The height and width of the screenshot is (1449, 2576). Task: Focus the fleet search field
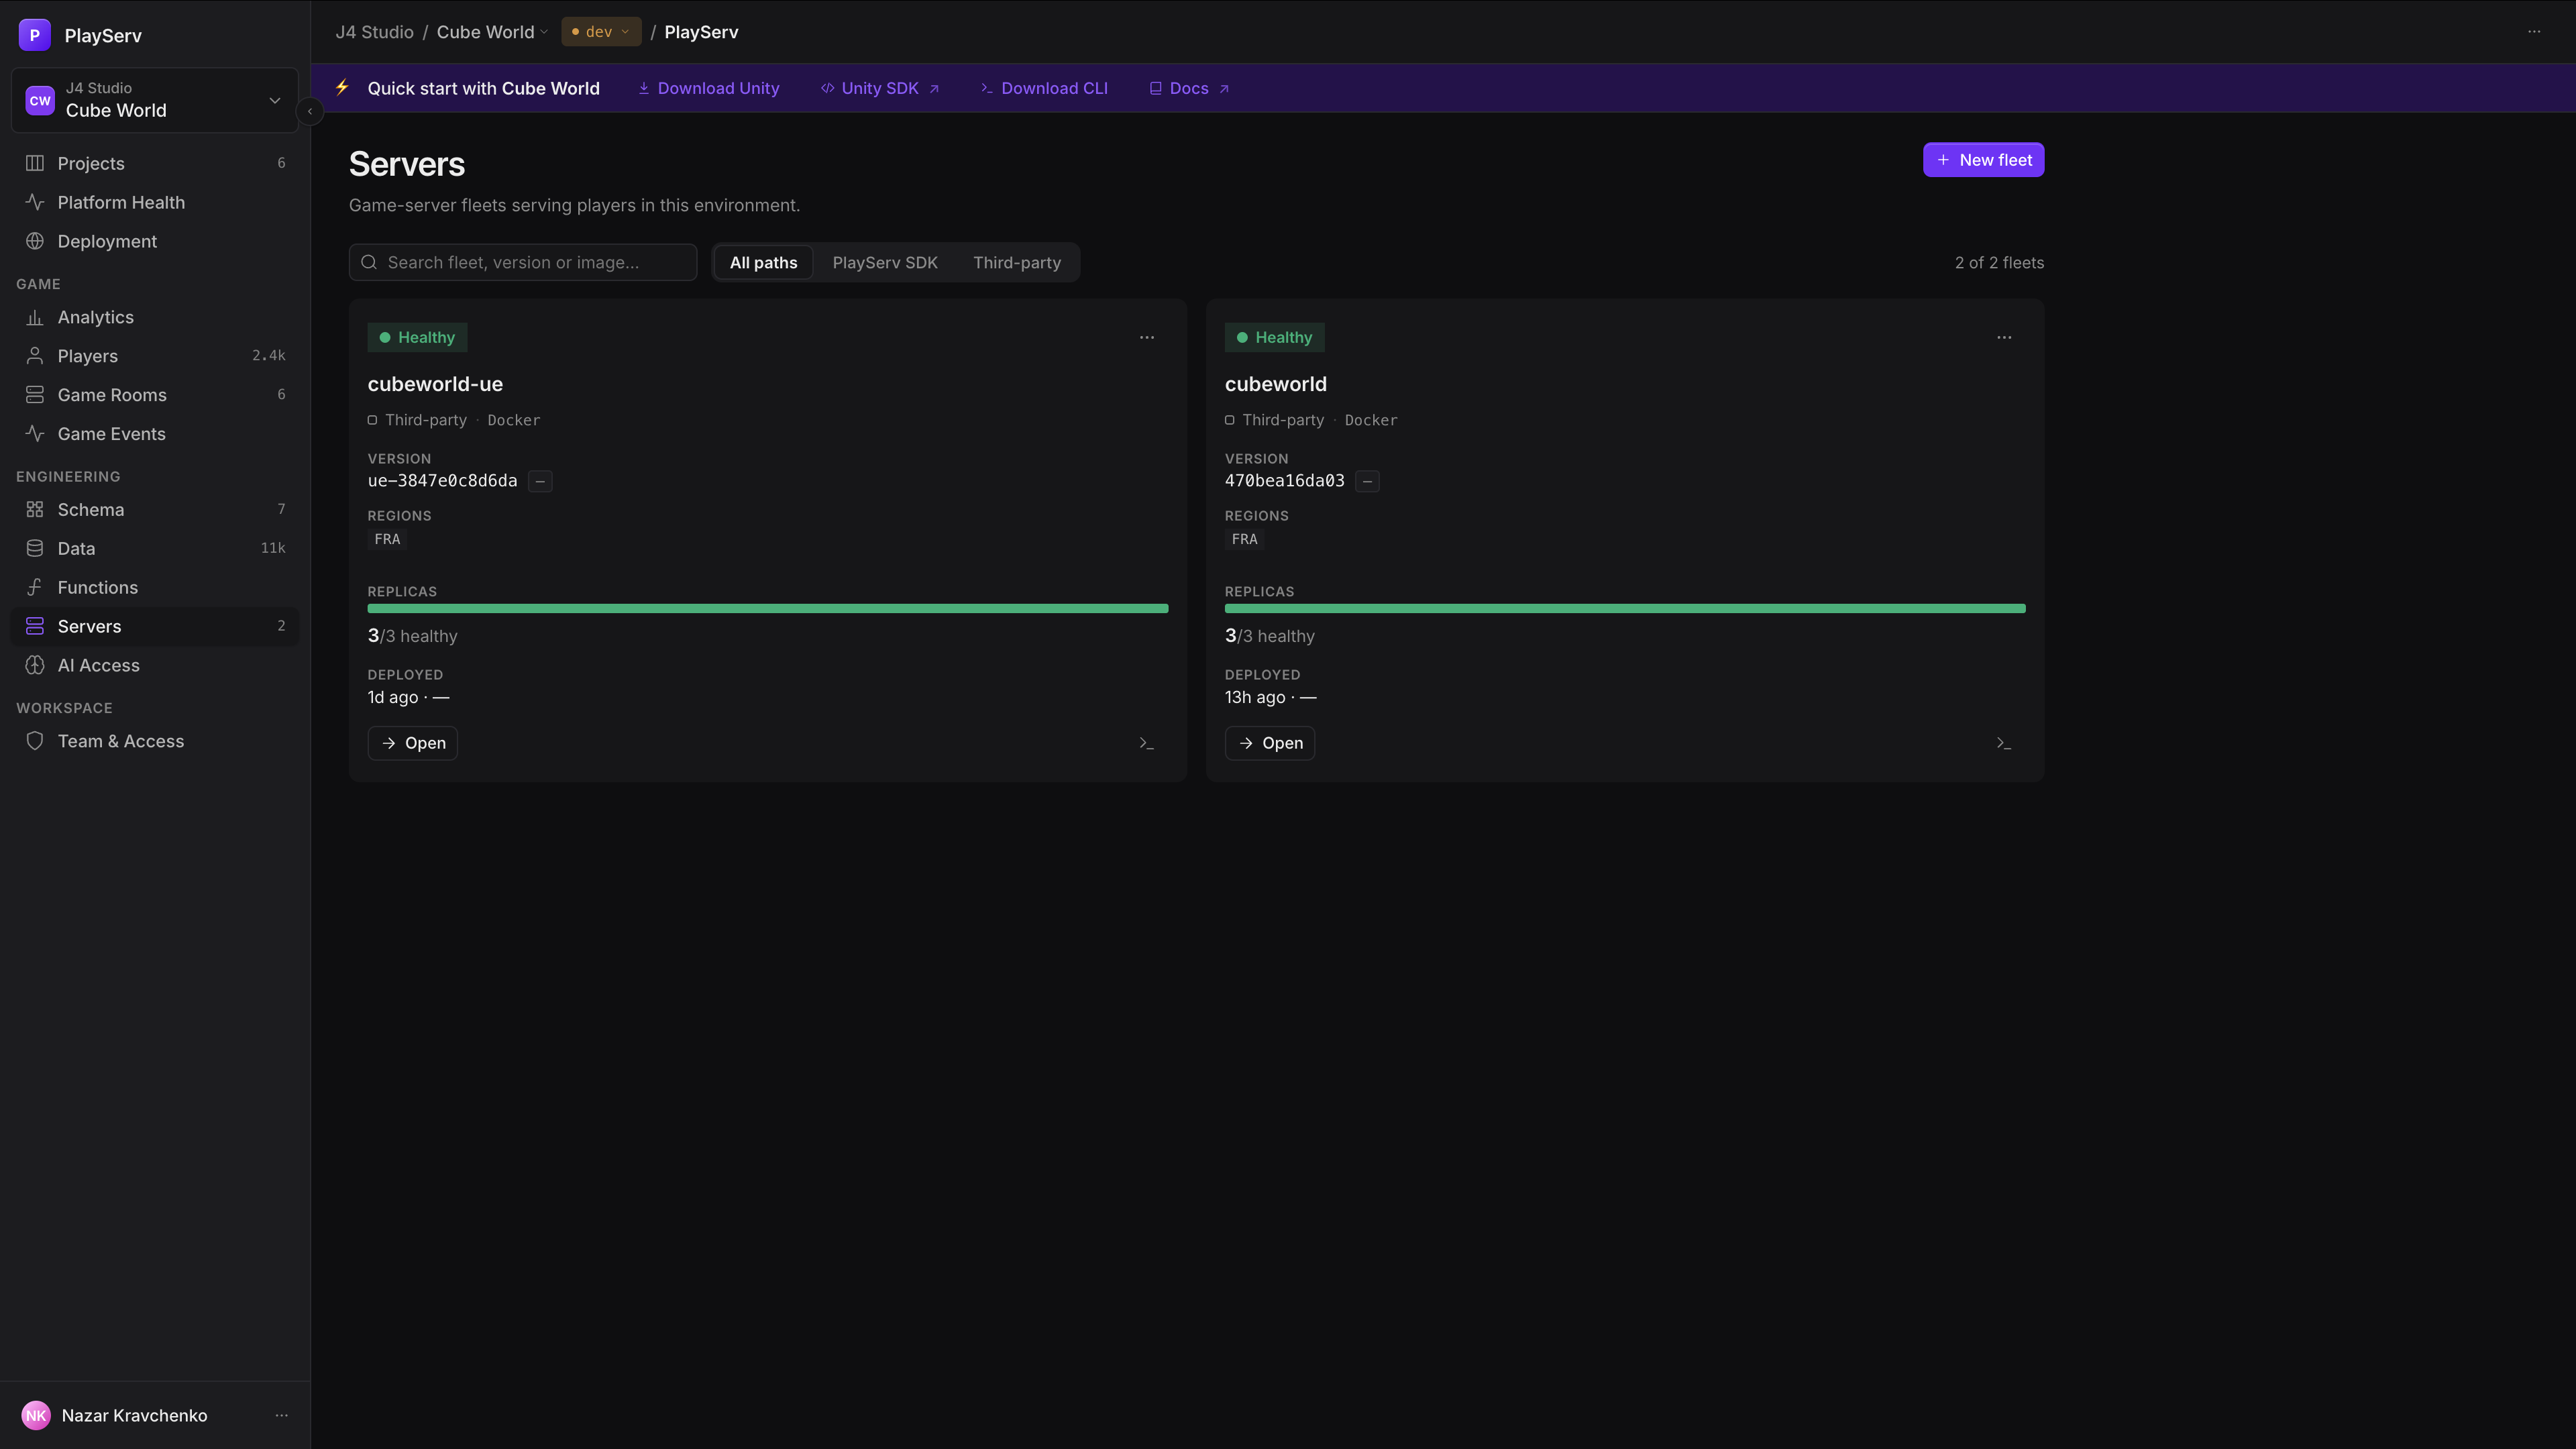[x=523, y=262]
